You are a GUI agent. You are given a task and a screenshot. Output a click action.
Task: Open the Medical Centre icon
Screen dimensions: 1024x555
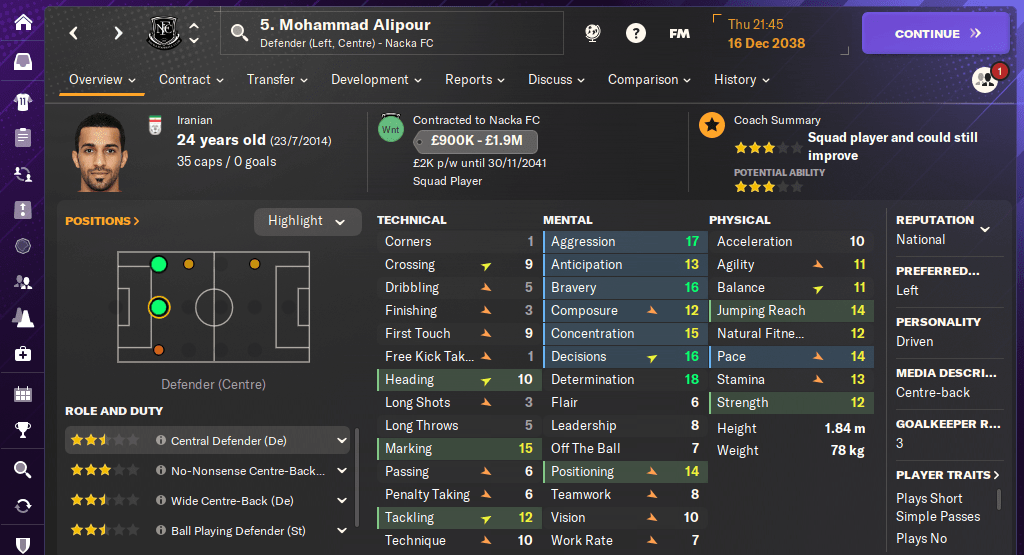coord(22,354)
